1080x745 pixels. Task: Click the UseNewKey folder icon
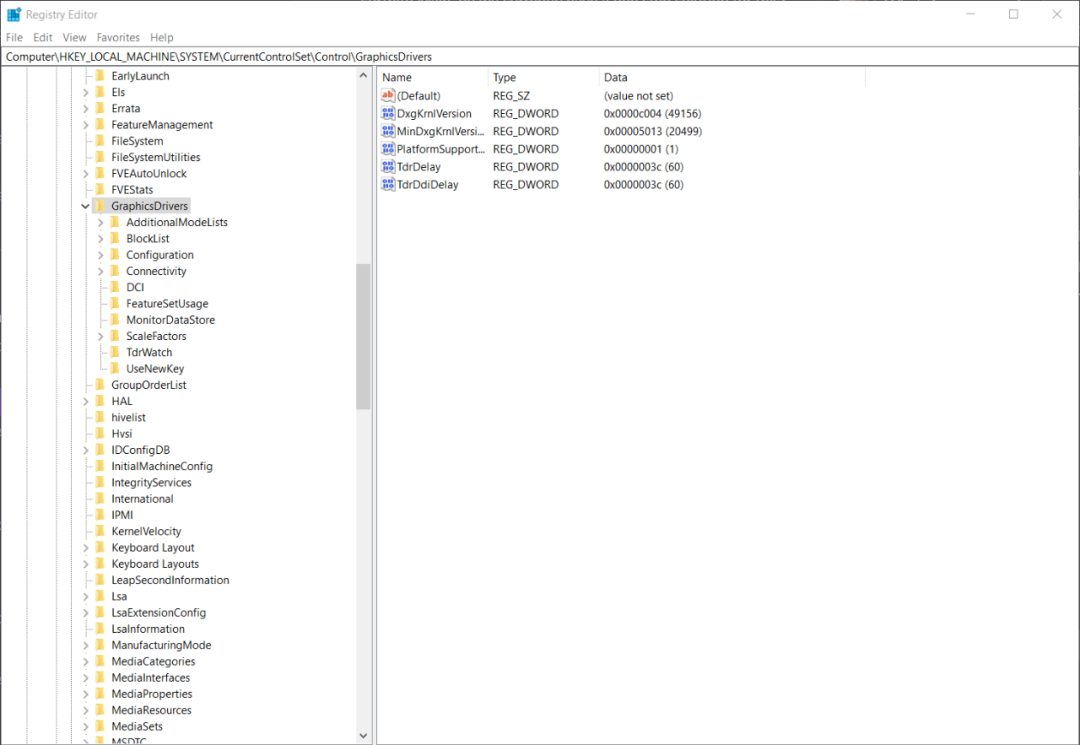click(x=115, y=368)
